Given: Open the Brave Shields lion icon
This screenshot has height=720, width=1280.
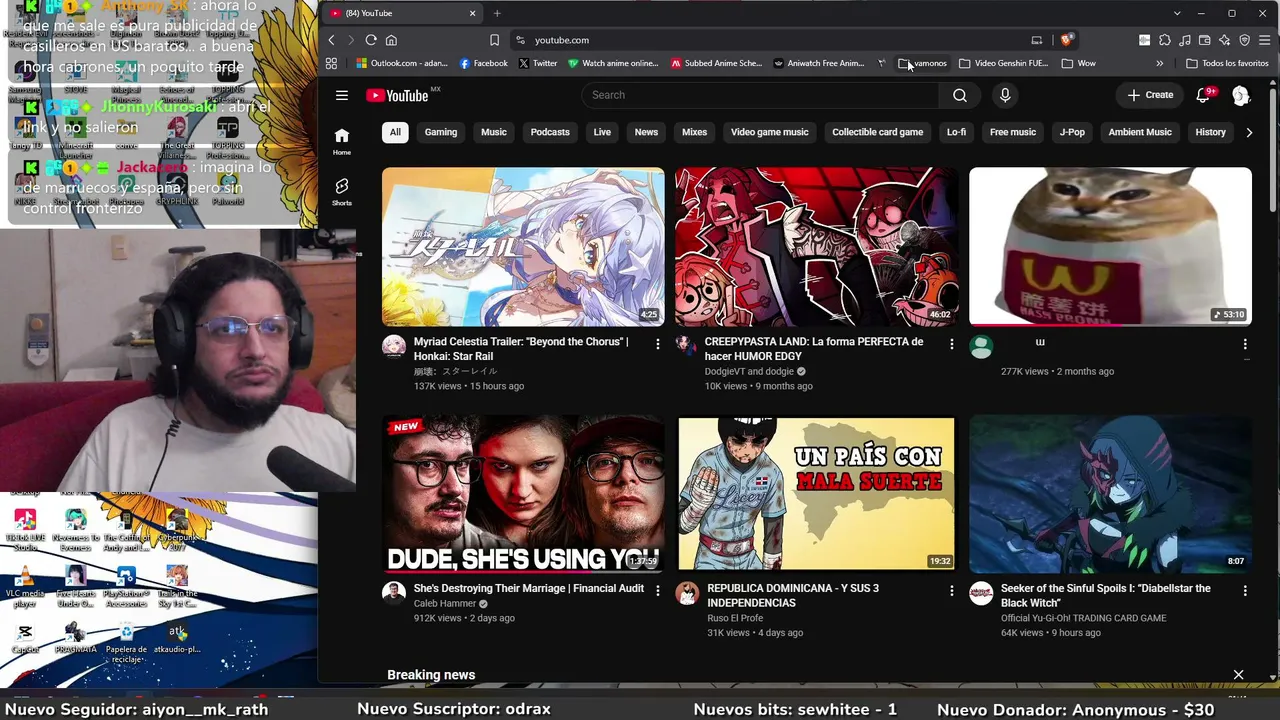Looking at the screenshot, I should click(x=1066, y=40).
